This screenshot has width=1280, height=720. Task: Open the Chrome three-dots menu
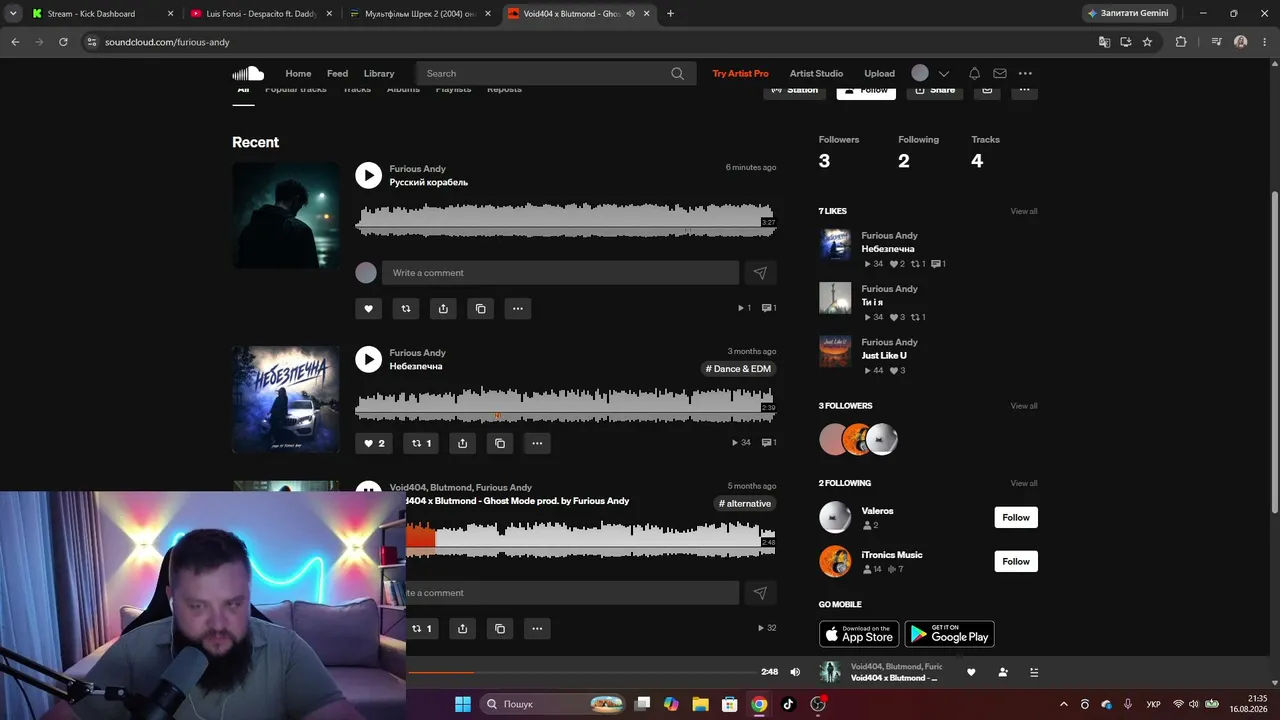pos(1264,42)
